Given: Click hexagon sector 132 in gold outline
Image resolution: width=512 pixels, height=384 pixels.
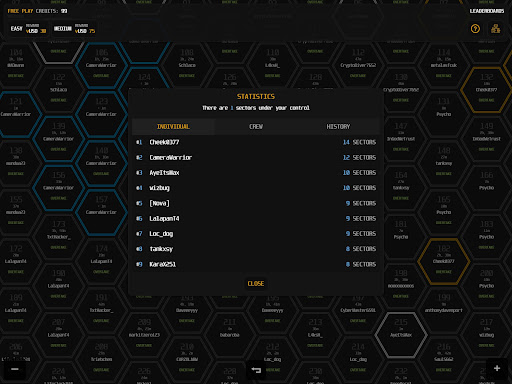Looking at the screenshot, I should tap(486, 90).
